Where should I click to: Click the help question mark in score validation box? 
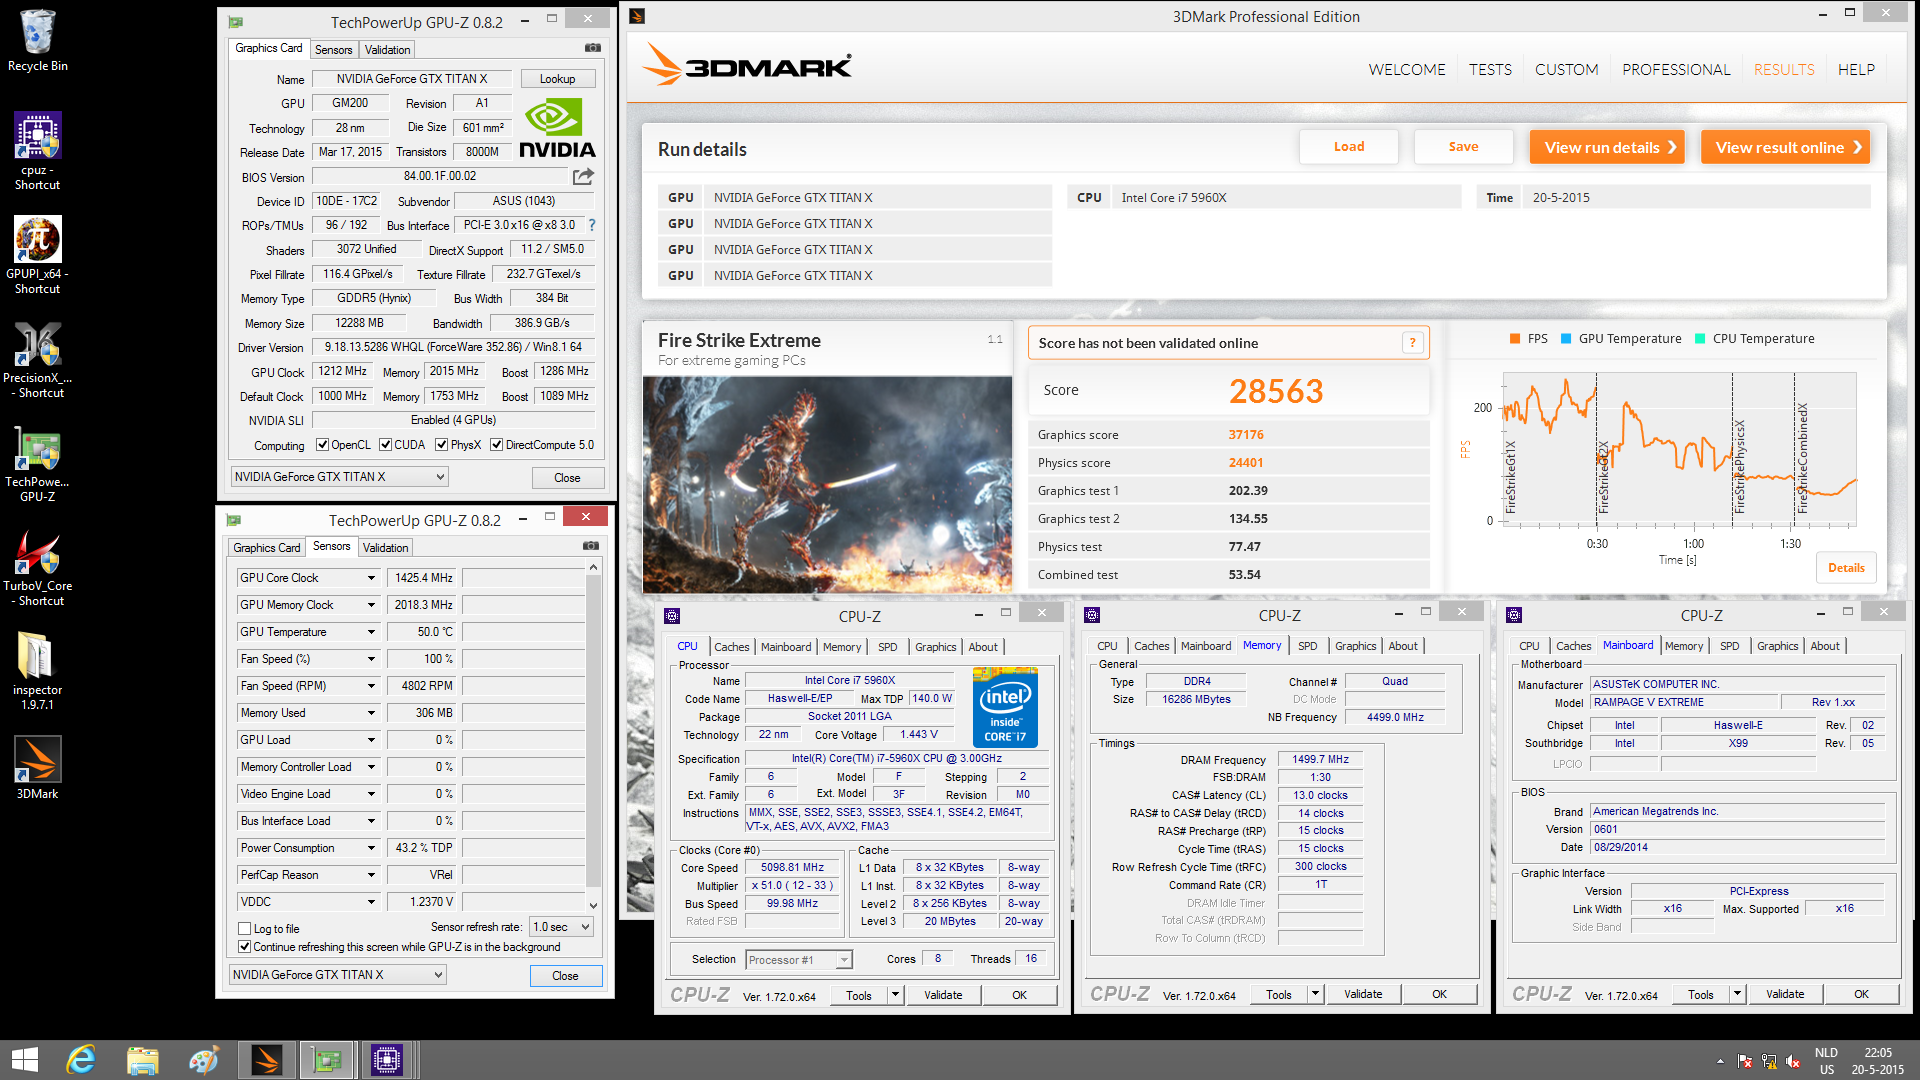[x=1412, y=343]
